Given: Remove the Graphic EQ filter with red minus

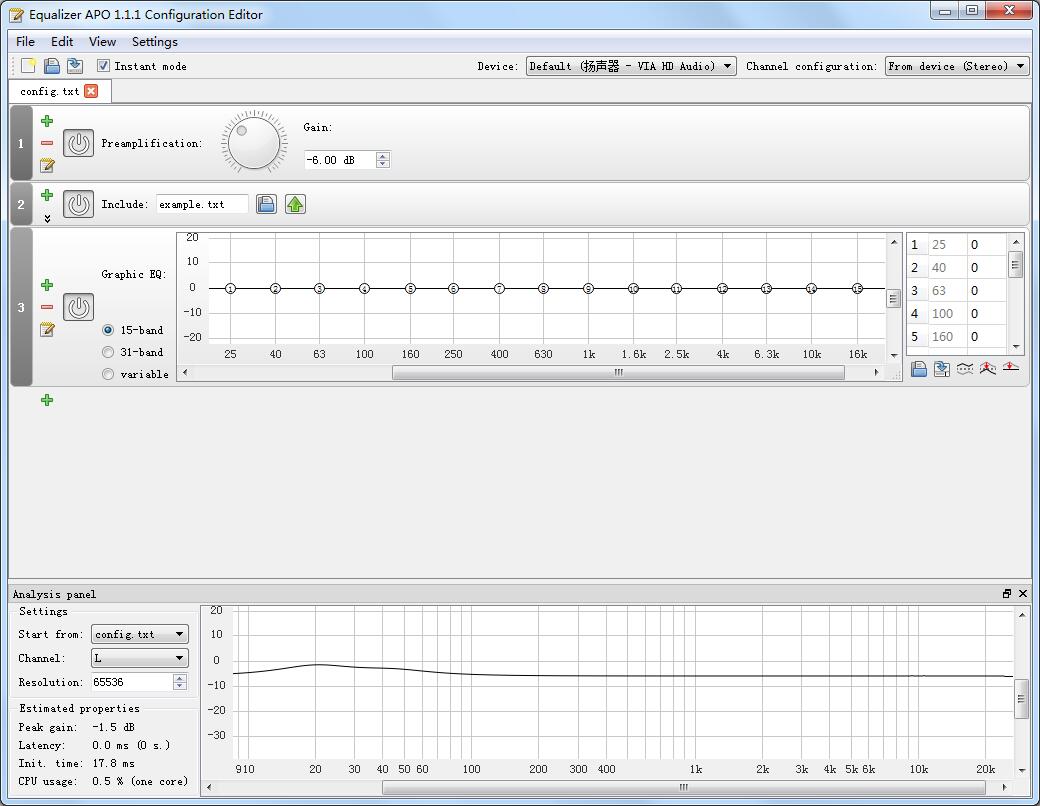Looking at the screenshot, I should pyautogui.click(x=47, y=307).
